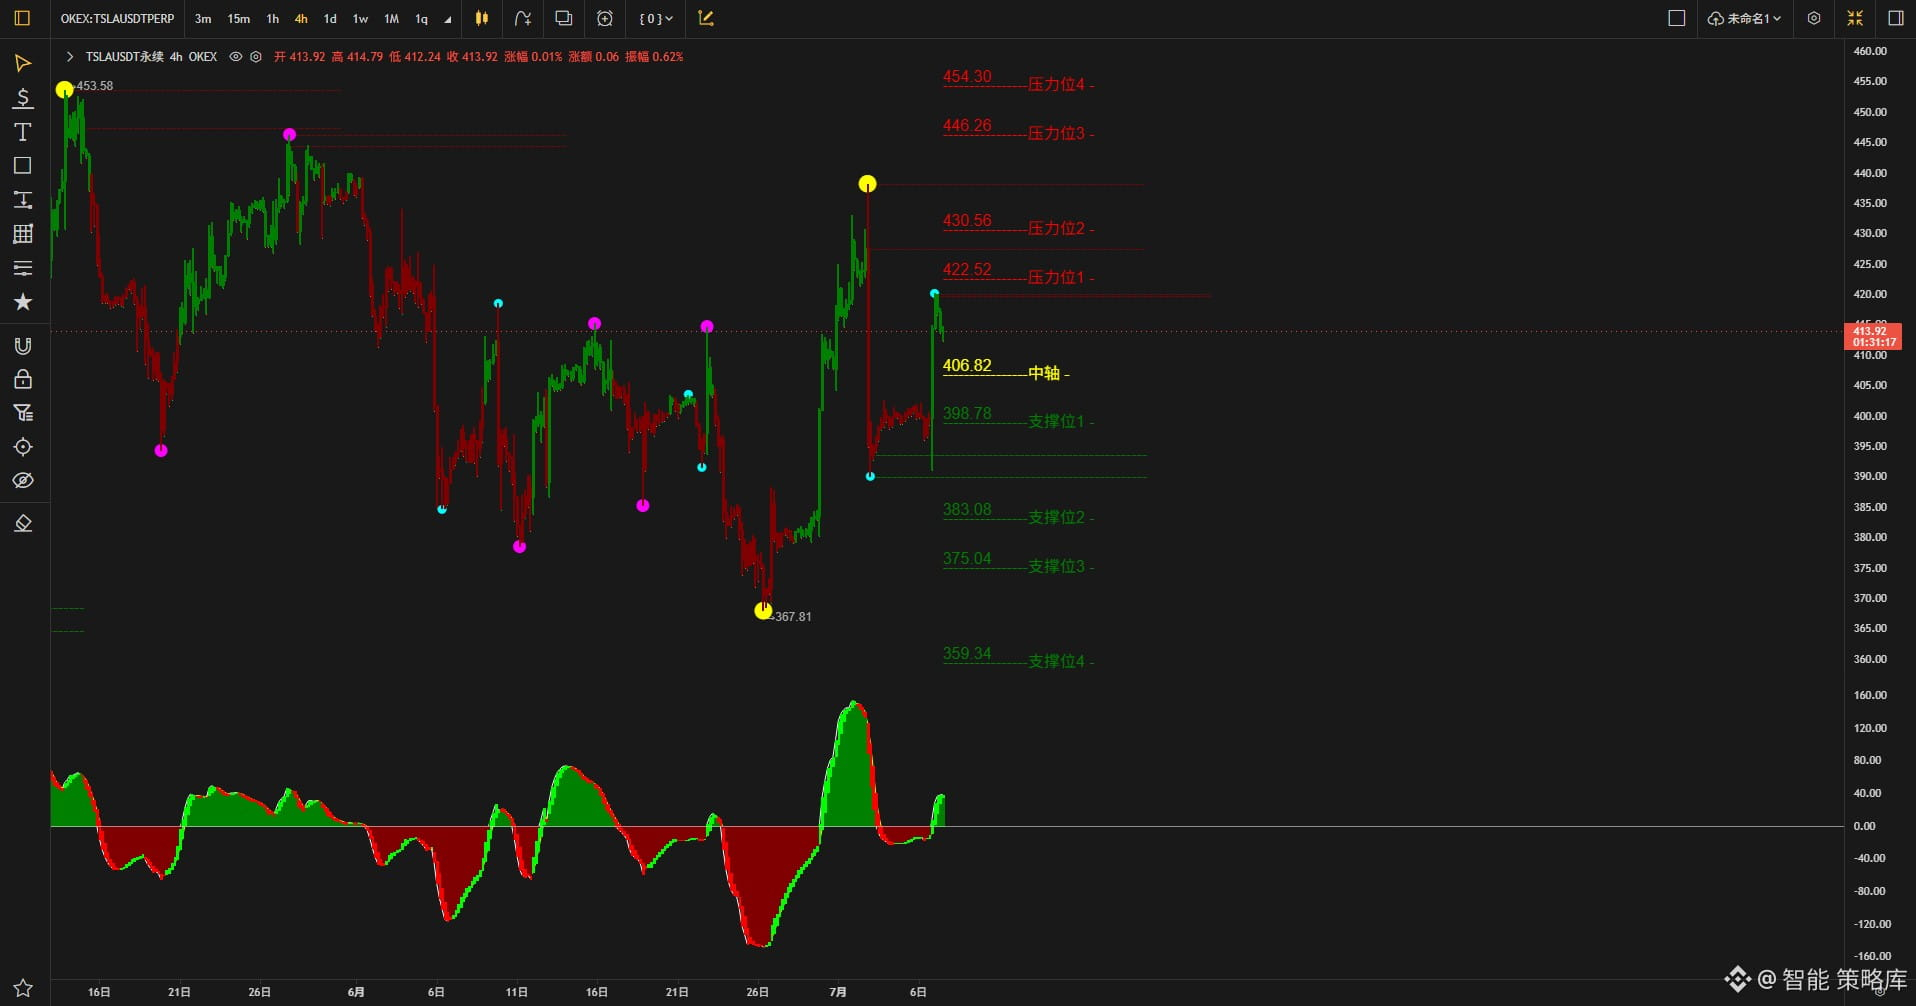Open favorites star tool in sidebar
The image size is (1916, 1006).
[23, 302]
